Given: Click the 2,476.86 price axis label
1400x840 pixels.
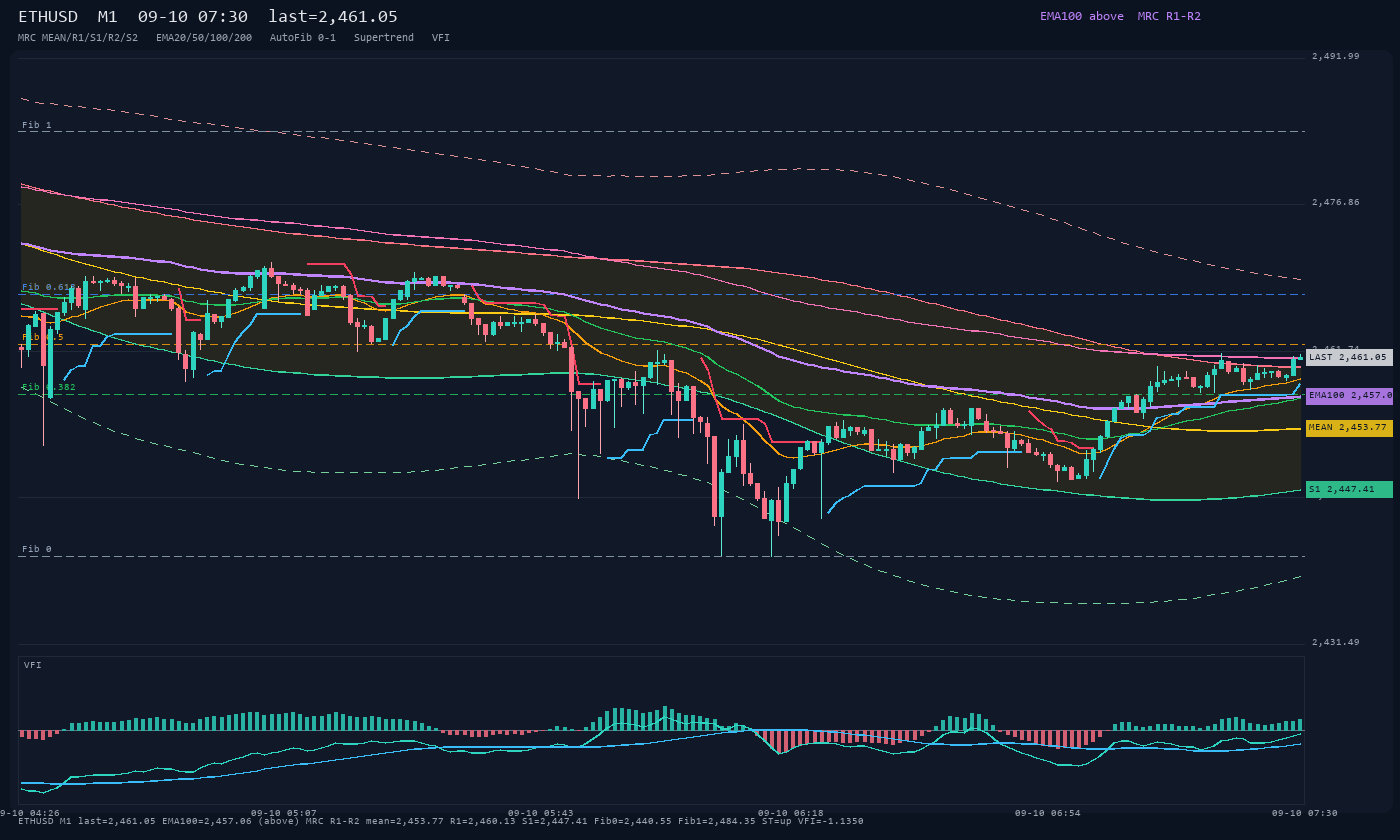Looking at the screenshot, I should coord(1335,202).
